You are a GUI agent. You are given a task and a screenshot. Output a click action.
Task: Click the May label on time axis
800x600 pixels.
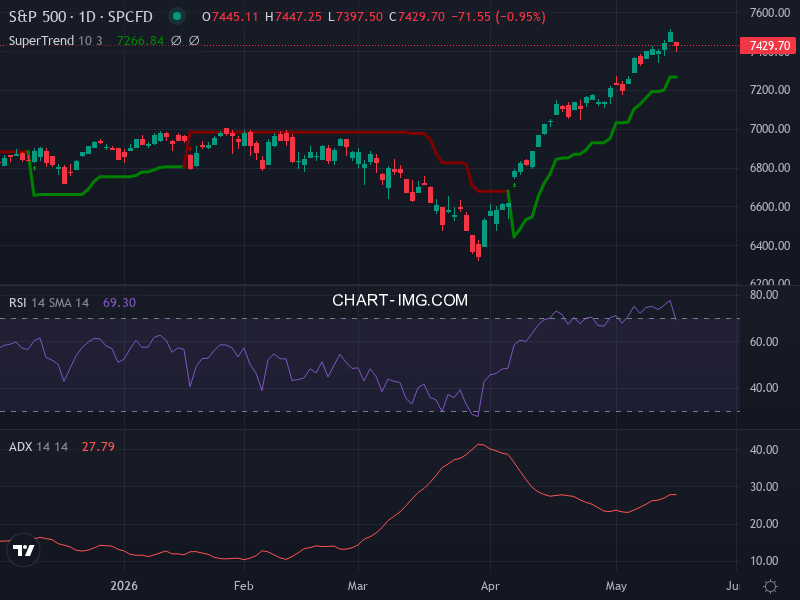point(616,586)
